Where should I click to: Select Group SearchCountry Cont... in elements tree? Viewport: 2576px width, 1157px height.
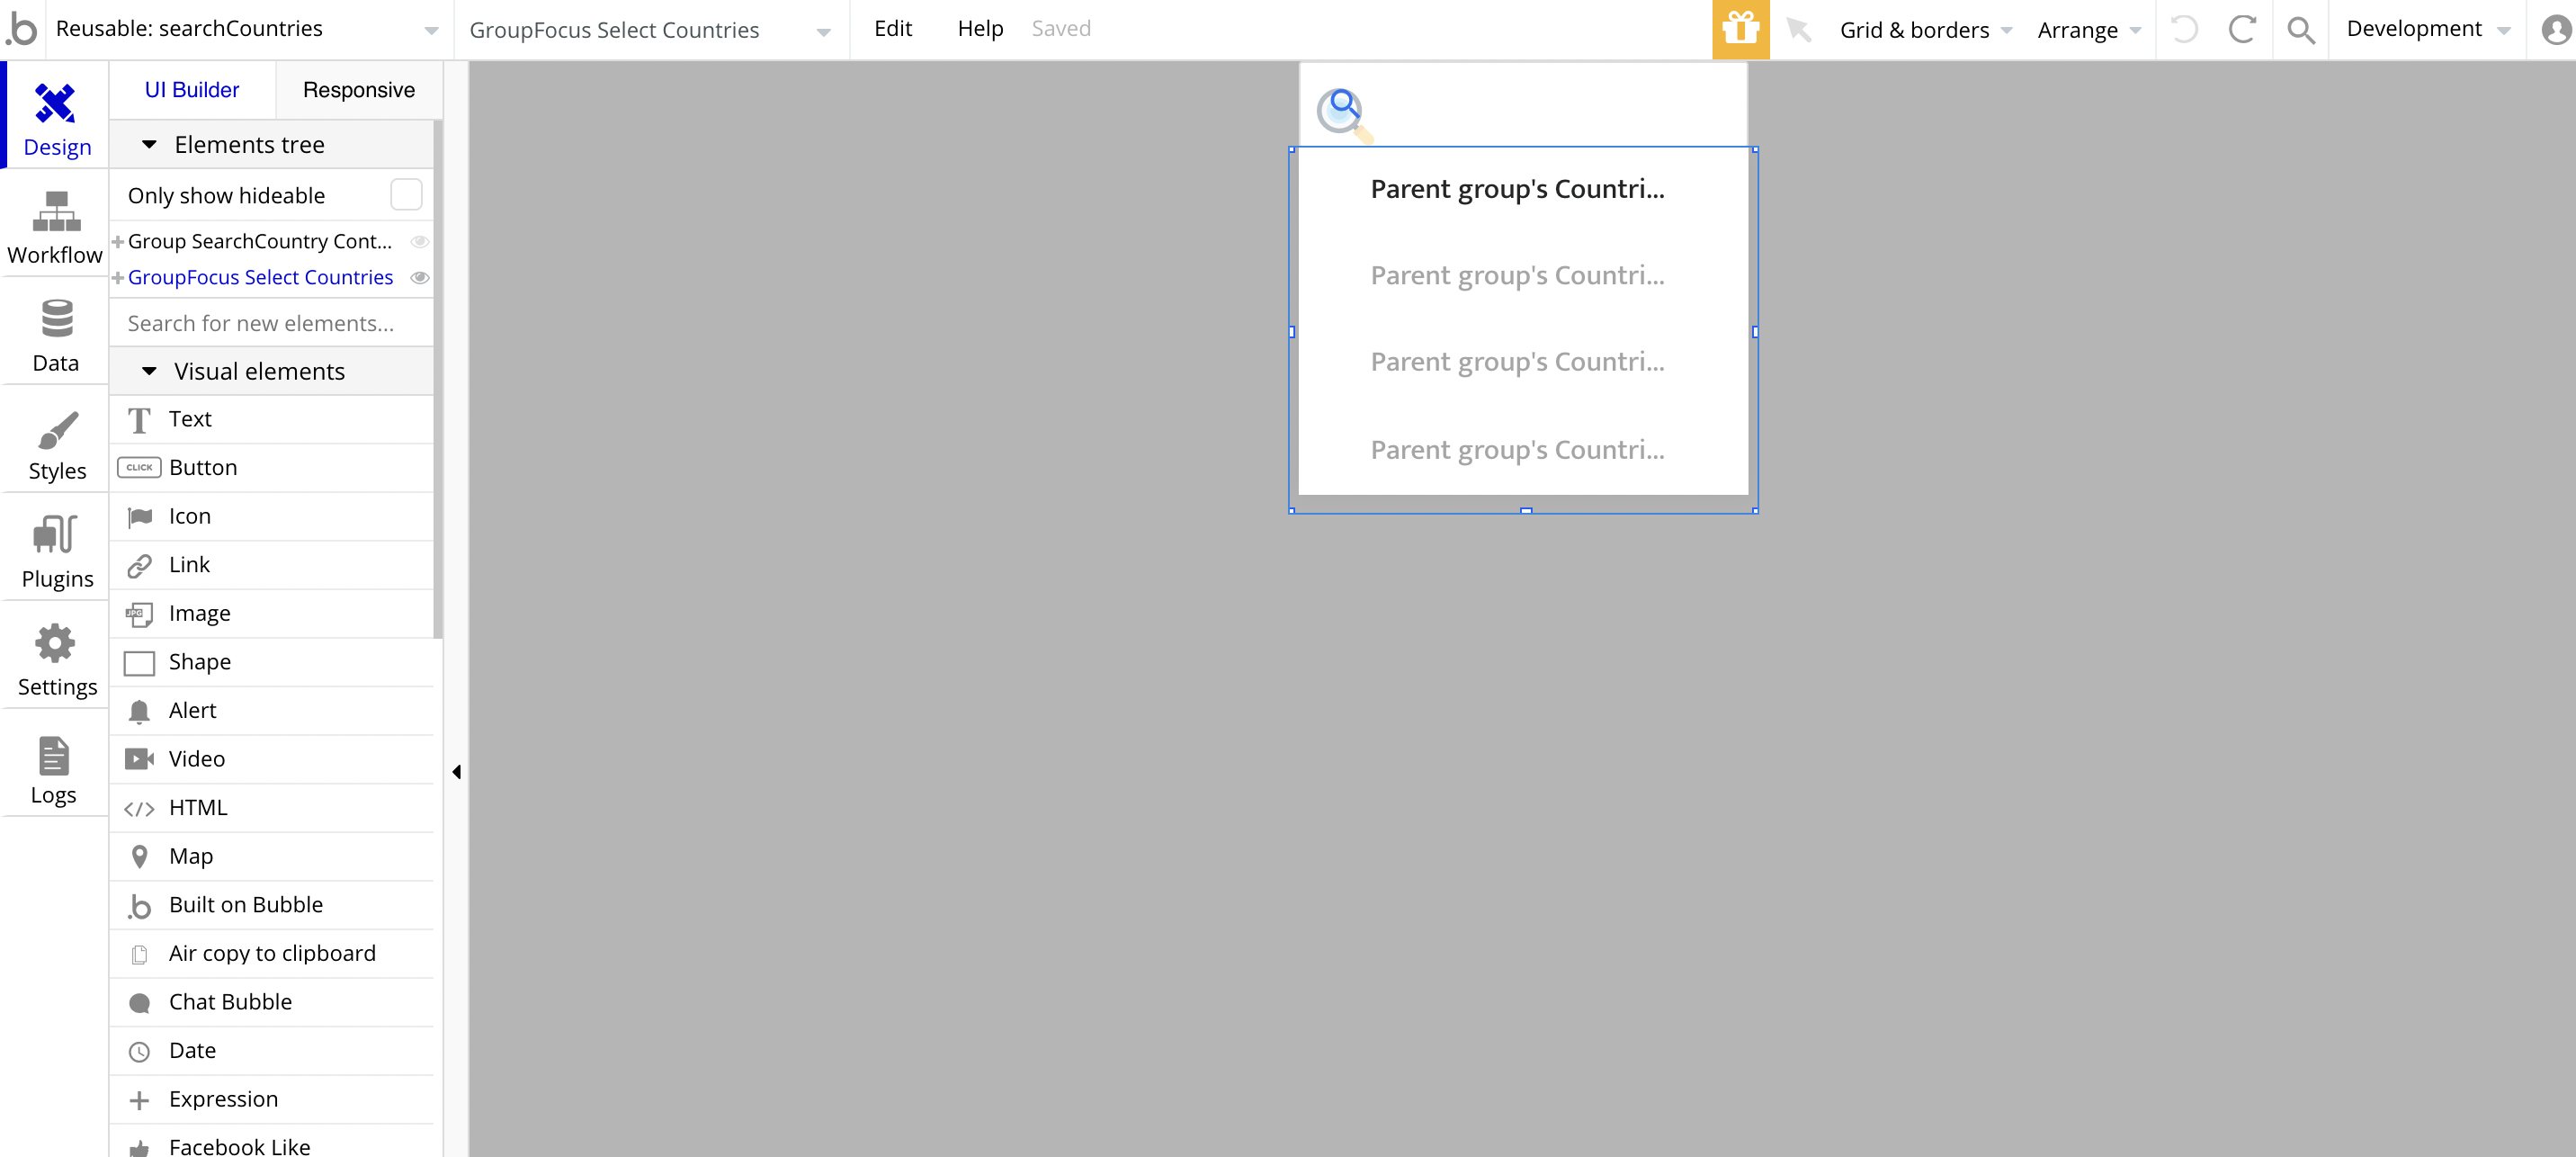pos(259,241)
